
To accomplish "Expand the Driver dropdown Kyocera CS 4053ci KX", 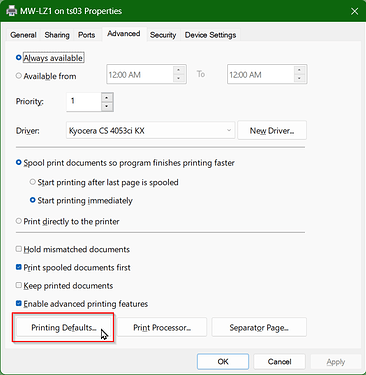I will 151,130.
